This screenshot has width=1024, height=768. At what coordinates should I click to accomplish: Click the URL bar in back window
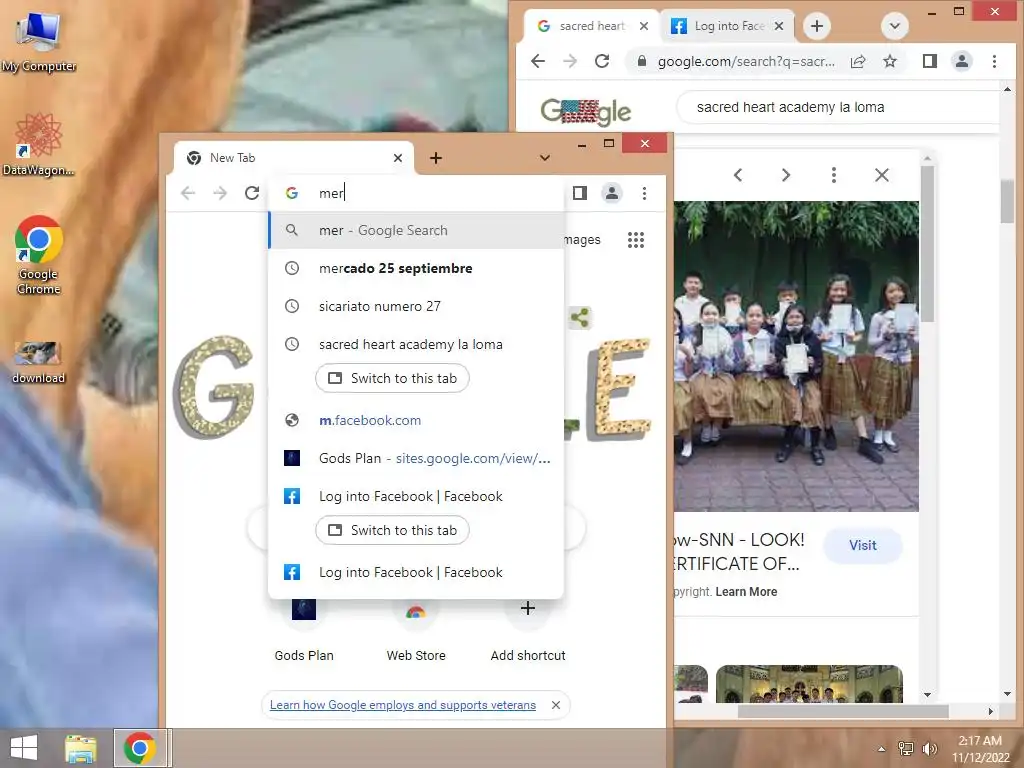click(x=746, y=61)
